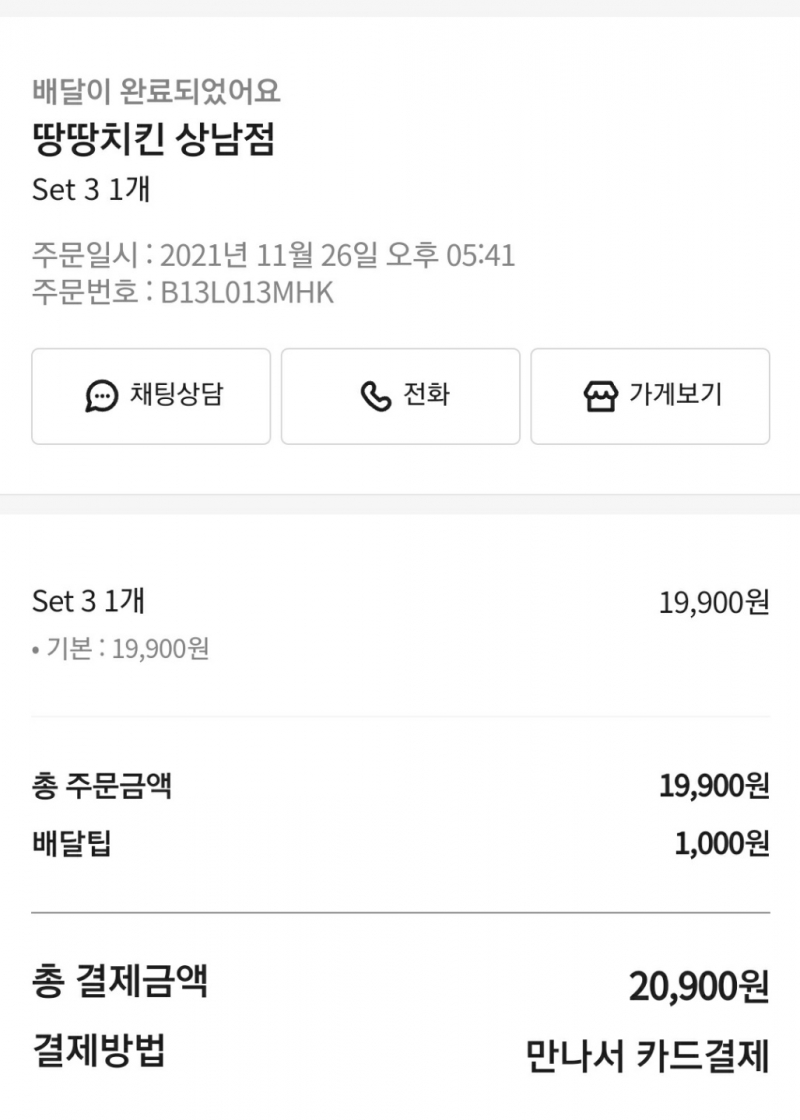The height and width of the screenshot is (1120, 800).
Task: Click the 배달이 완료되었어요 status text
Action: point(156,92)
